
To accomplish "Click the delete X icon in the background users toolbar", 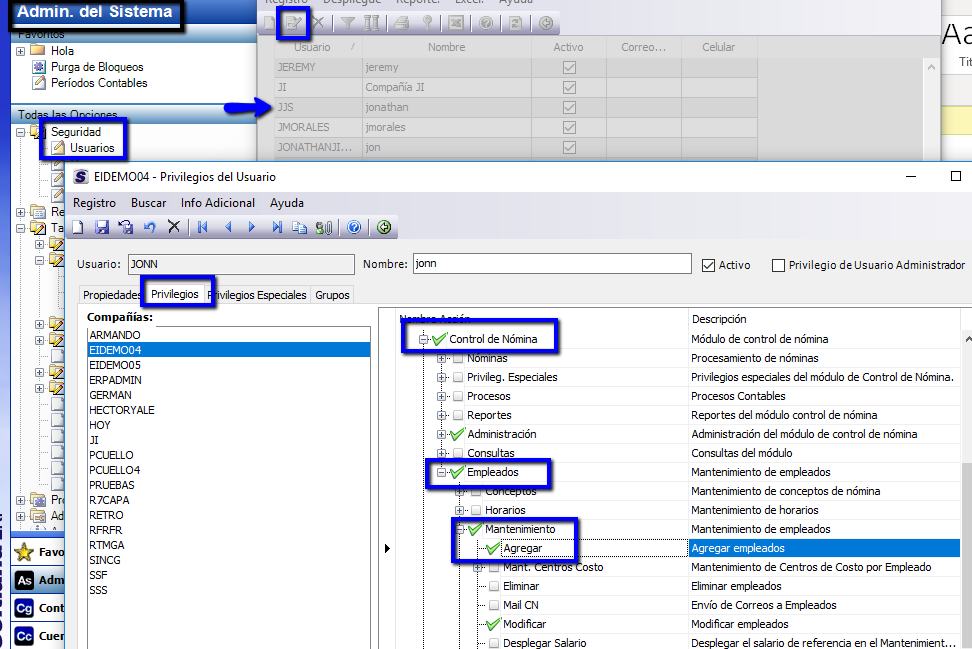I will [319, 24].
